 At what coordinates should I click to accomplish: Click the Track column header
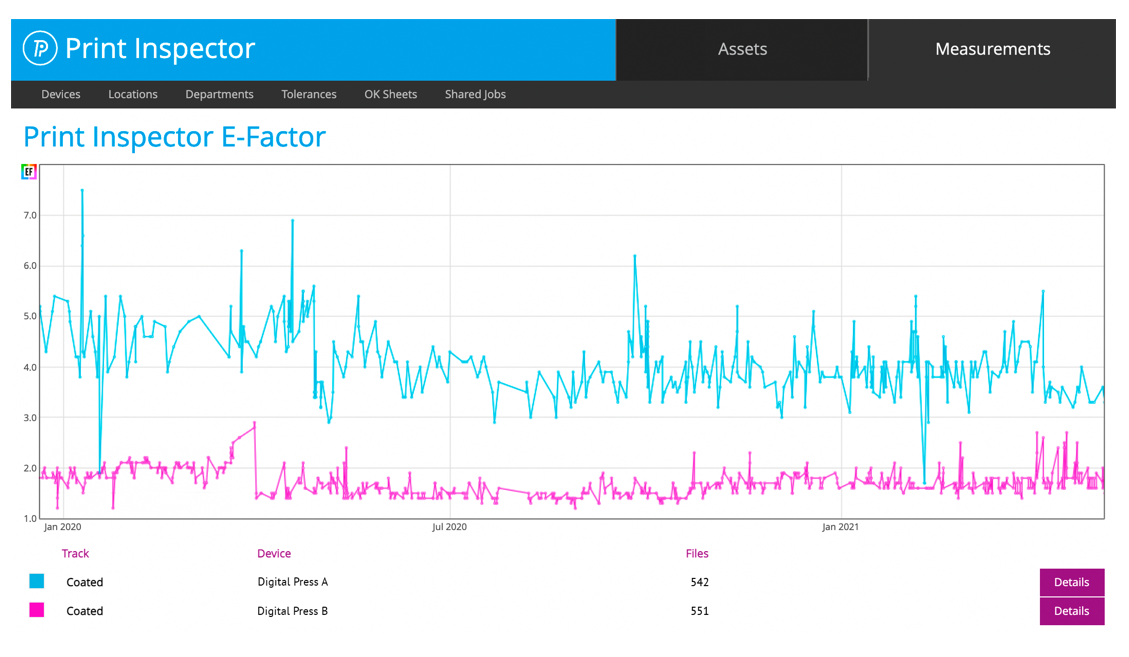[x=75, y=553]
